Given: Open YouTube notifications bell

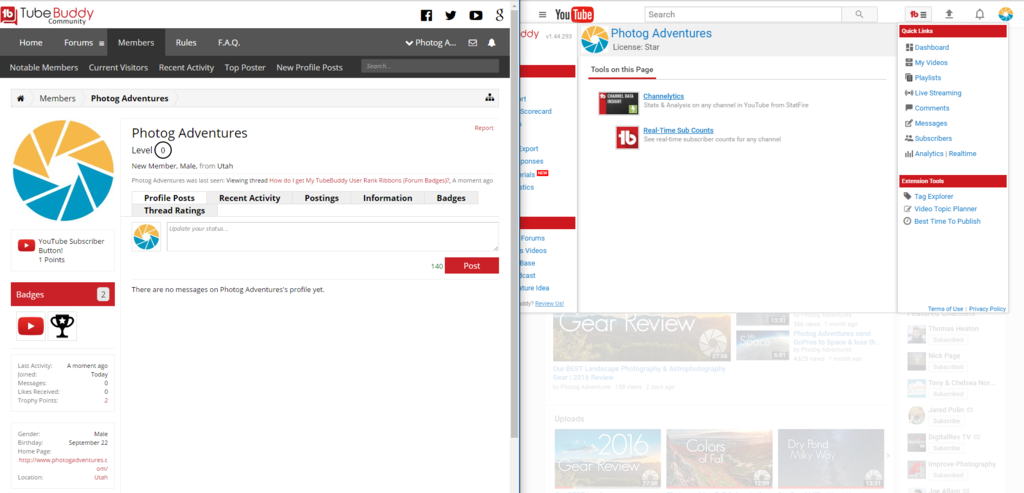Looking at the screenshot, I should tap(980, 14).
